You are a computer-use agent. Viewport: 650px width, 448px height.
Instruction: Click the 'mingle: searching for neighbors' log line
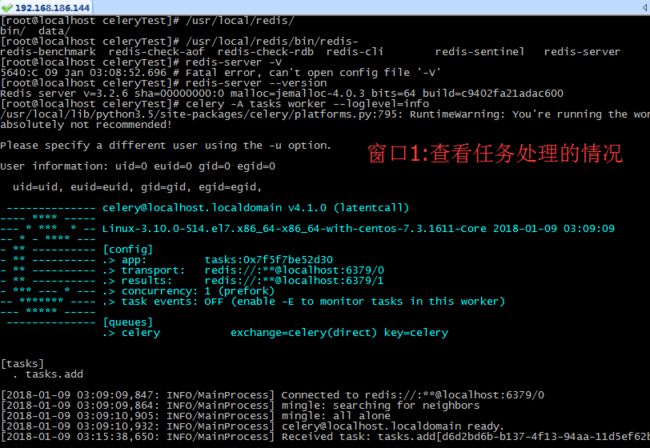coord(240,405)
